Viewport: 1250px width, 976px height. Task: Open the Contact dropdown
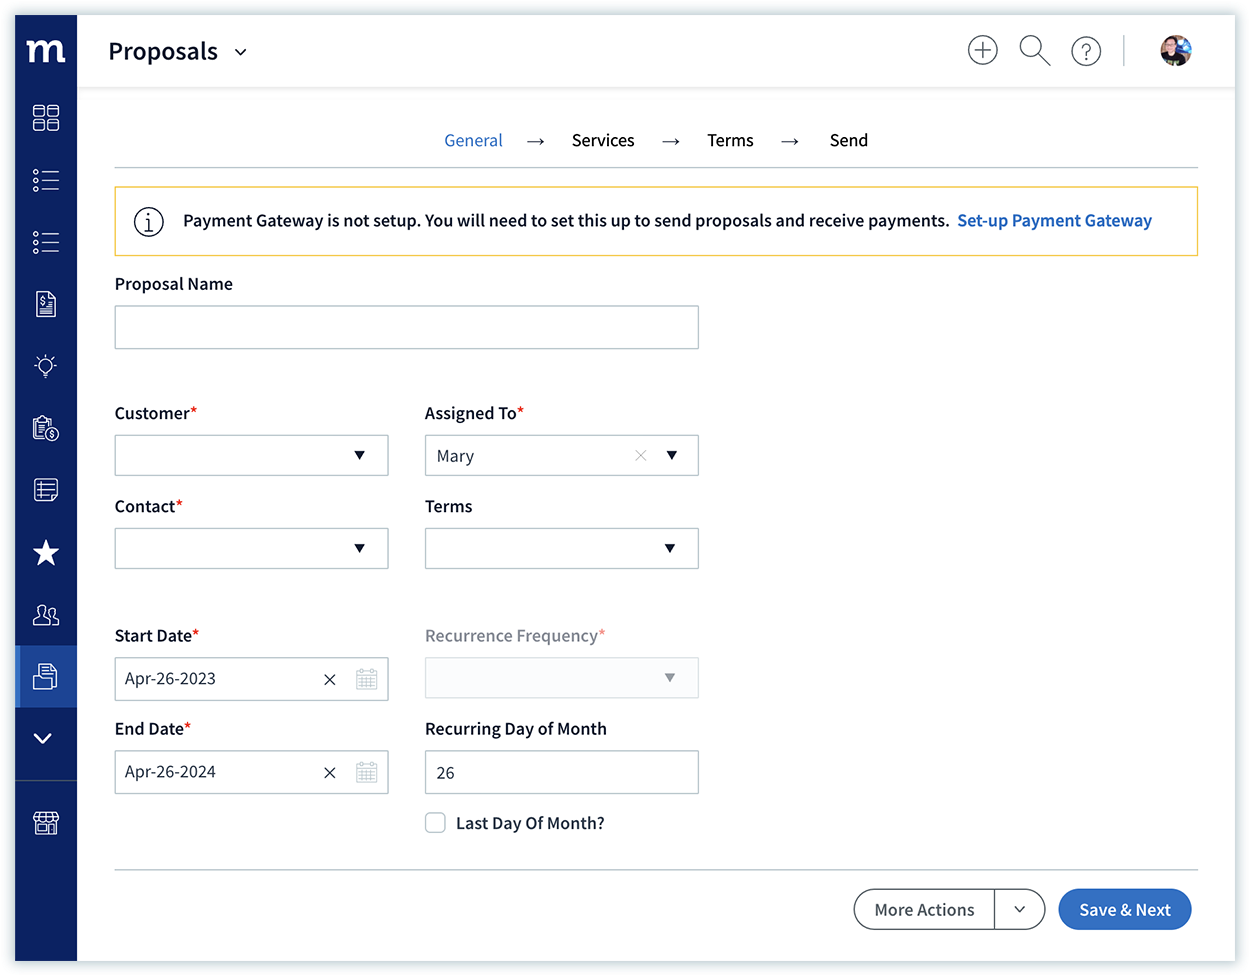(251, 548)
